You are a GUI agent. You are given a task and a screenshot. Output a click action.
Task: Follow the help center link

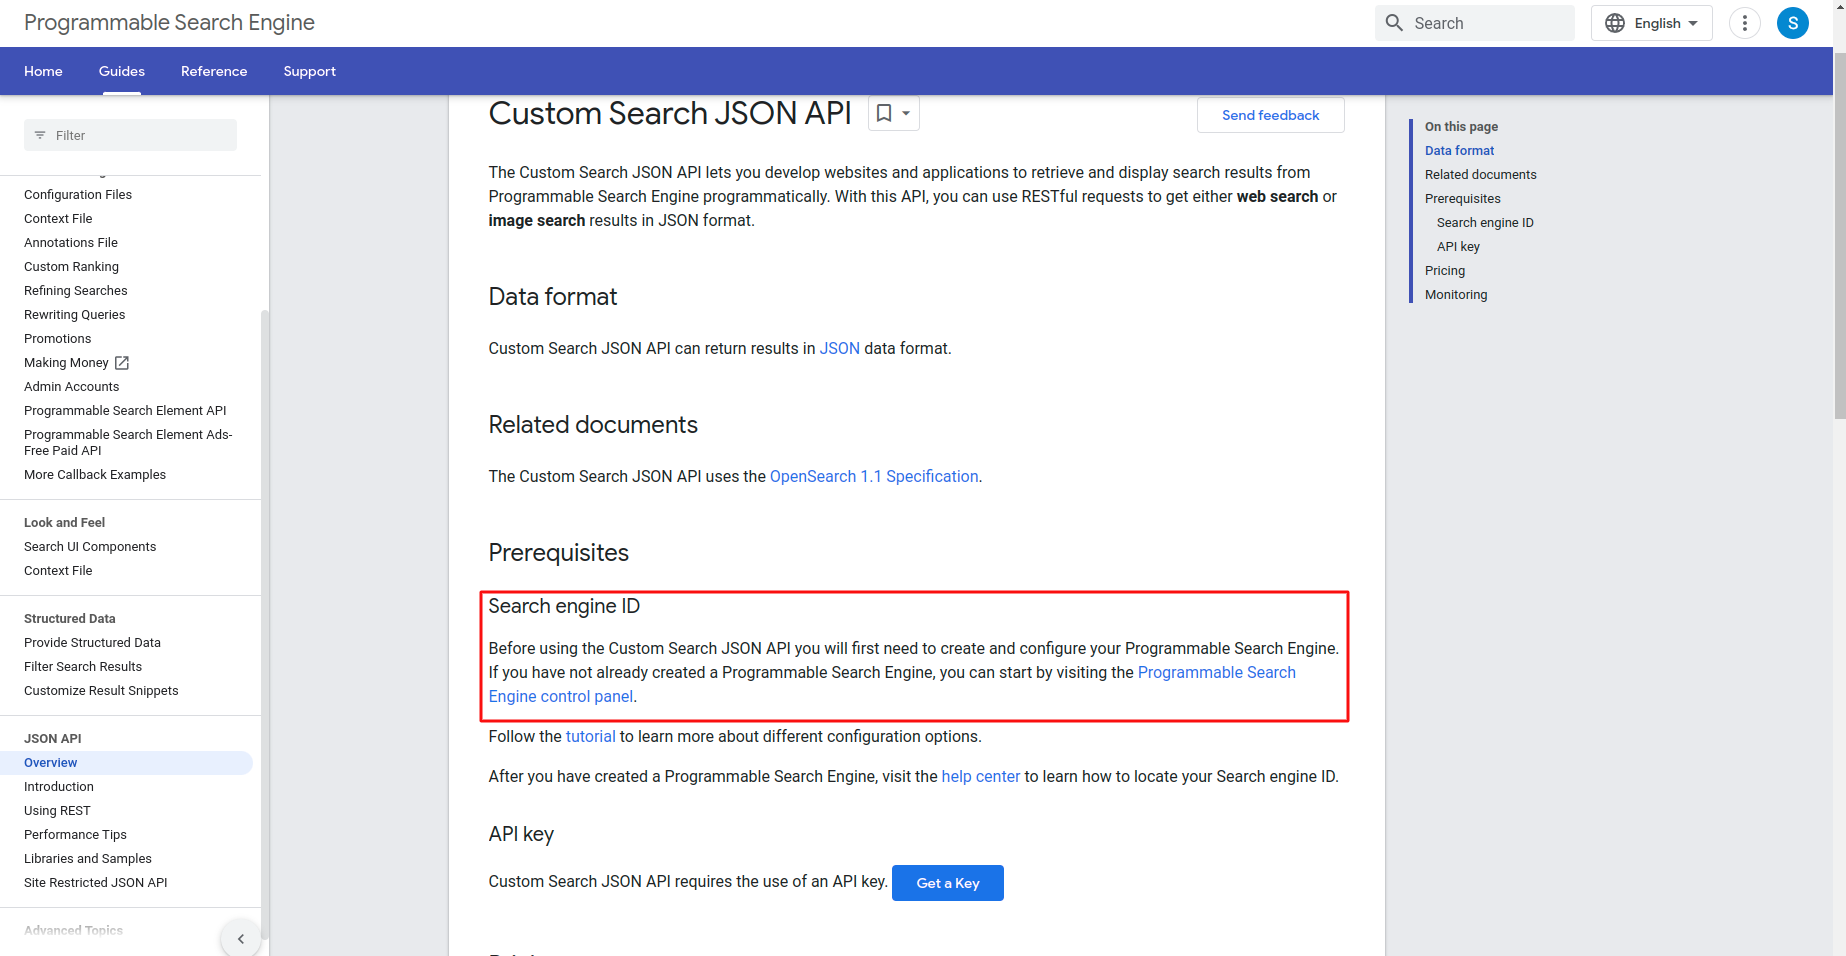980,777
